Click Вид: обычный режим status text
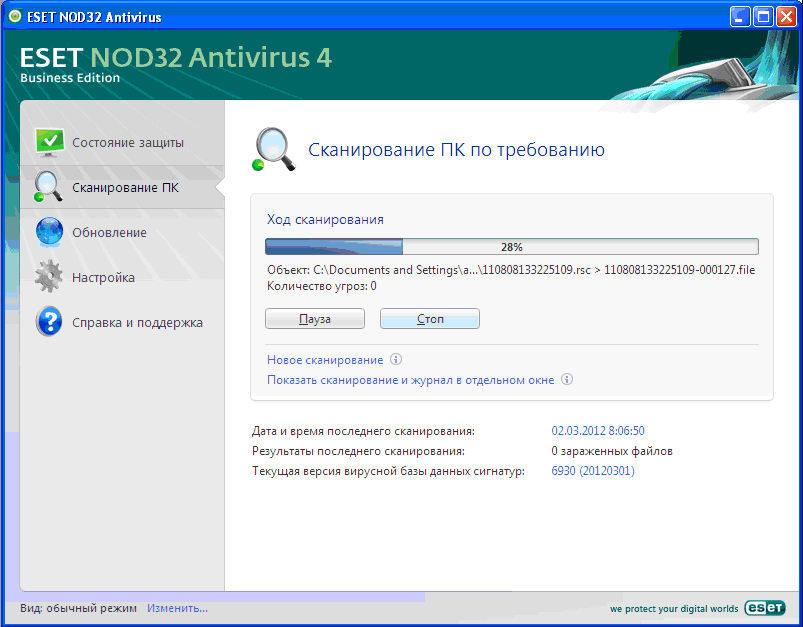The width and height of the screenshot is (803, 627). coord(78,608)
